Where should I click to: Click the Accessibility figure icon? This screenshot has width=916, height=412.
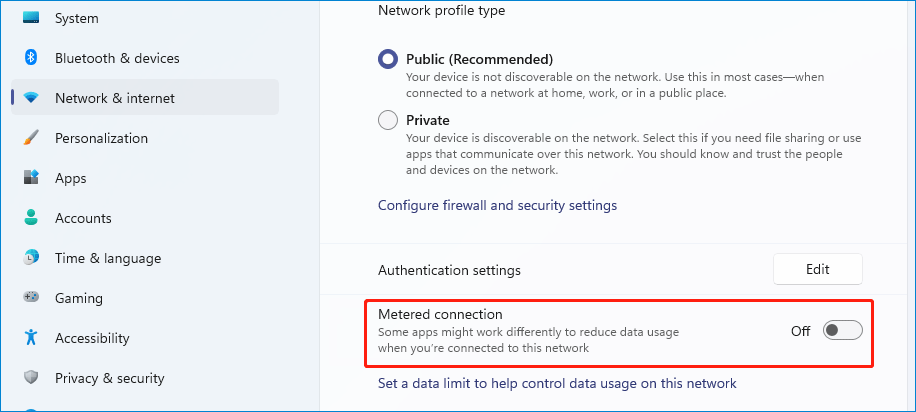[x=31, y=338]
